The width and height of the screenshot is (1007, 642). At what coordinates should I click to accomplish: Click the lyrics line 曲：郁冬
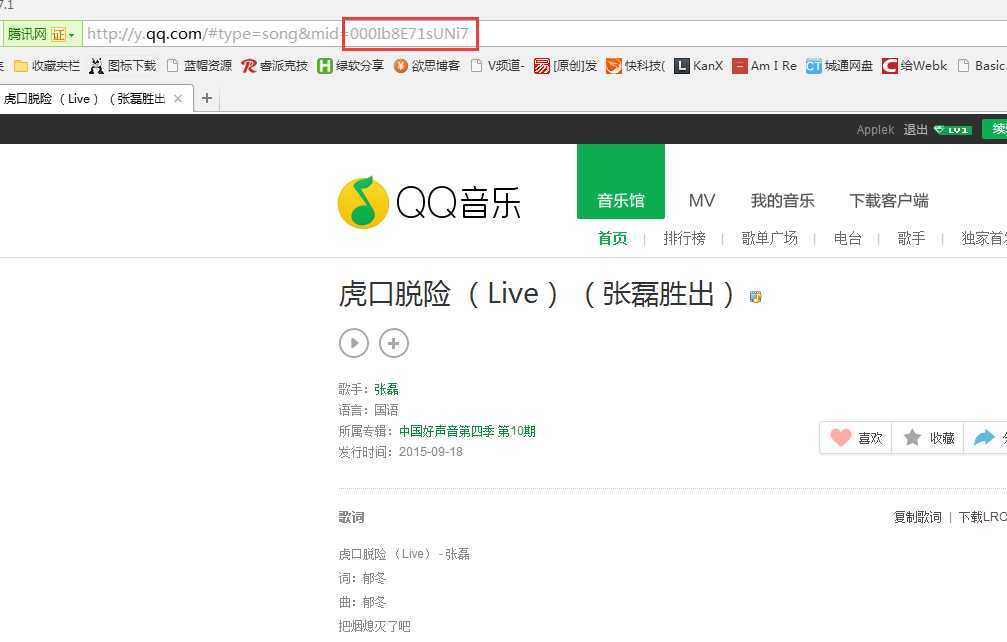[x=362, y=602]
